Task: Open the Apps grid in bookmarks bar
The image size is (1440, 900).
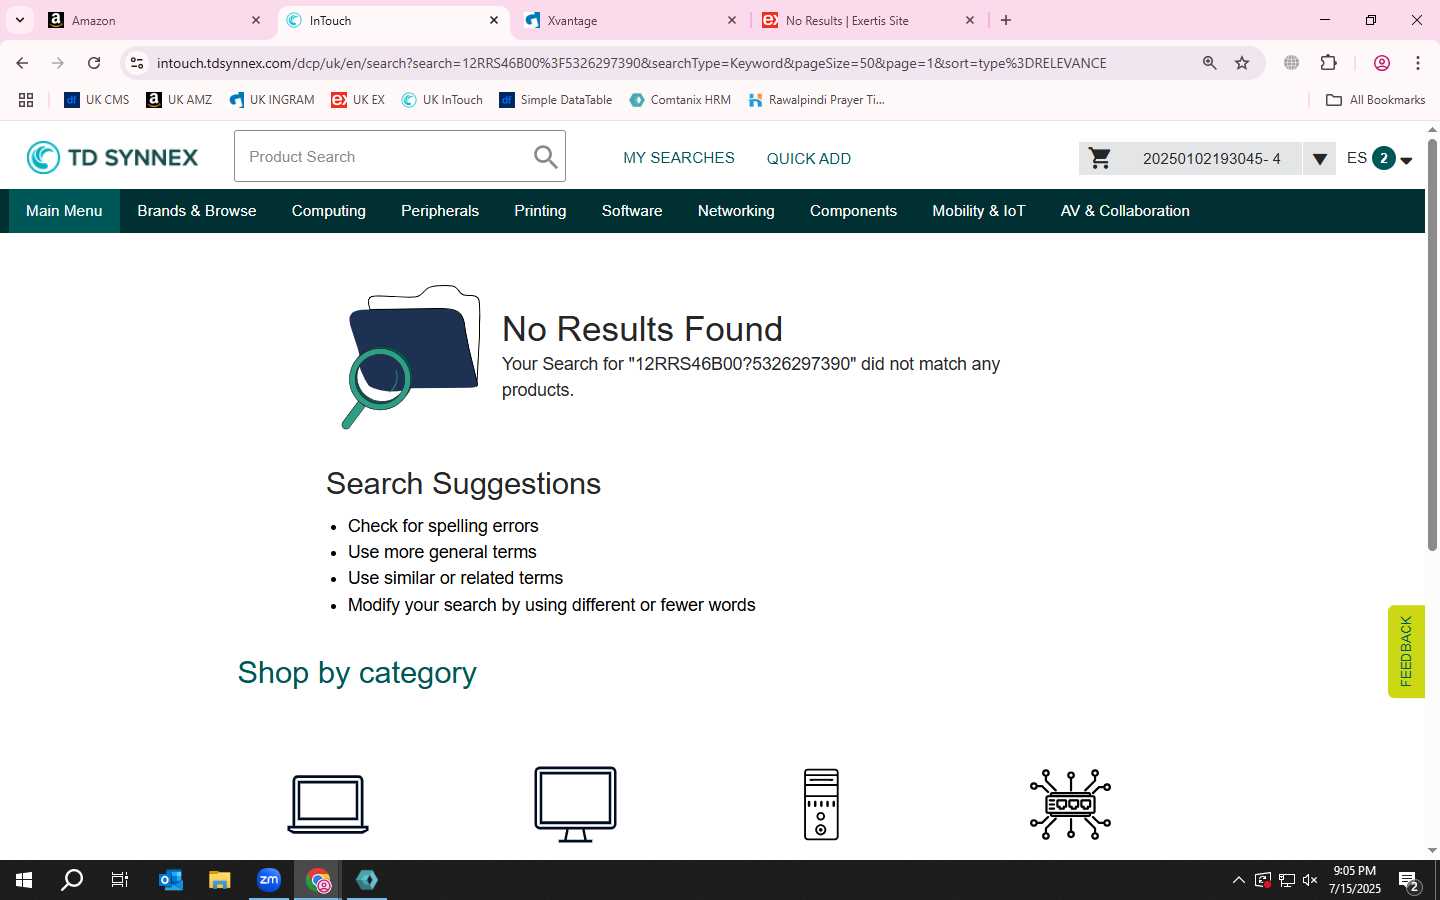Action: point(26,100)
